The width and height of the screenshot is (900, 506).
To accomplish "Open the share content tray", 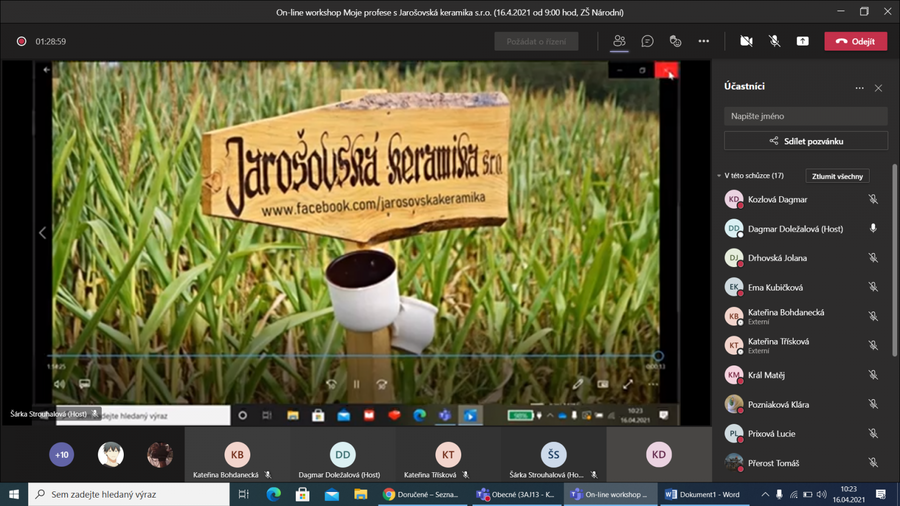I will (x=802, y=41).
